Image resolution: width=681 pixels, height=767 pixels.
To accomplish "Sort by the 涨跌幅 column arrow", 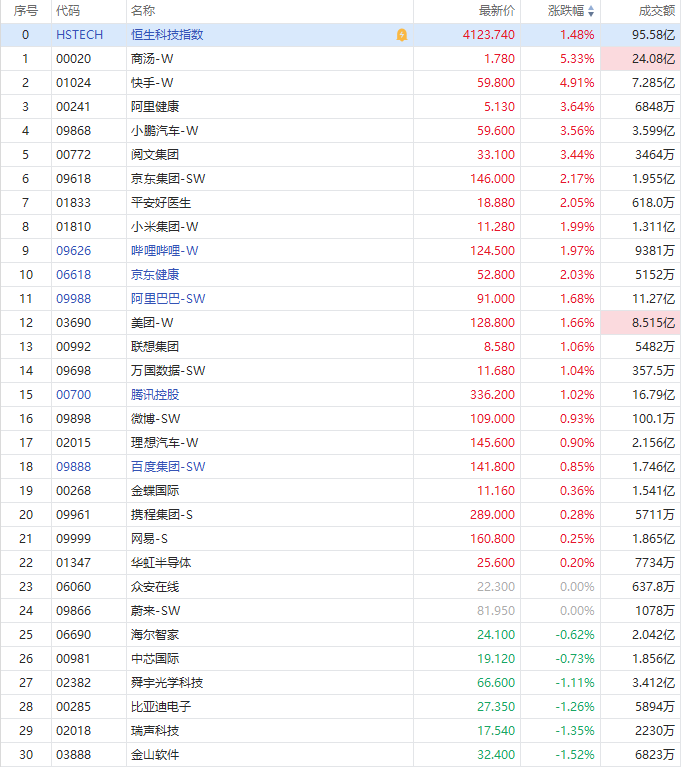I will pyautogui.click(x=591, y=11).
